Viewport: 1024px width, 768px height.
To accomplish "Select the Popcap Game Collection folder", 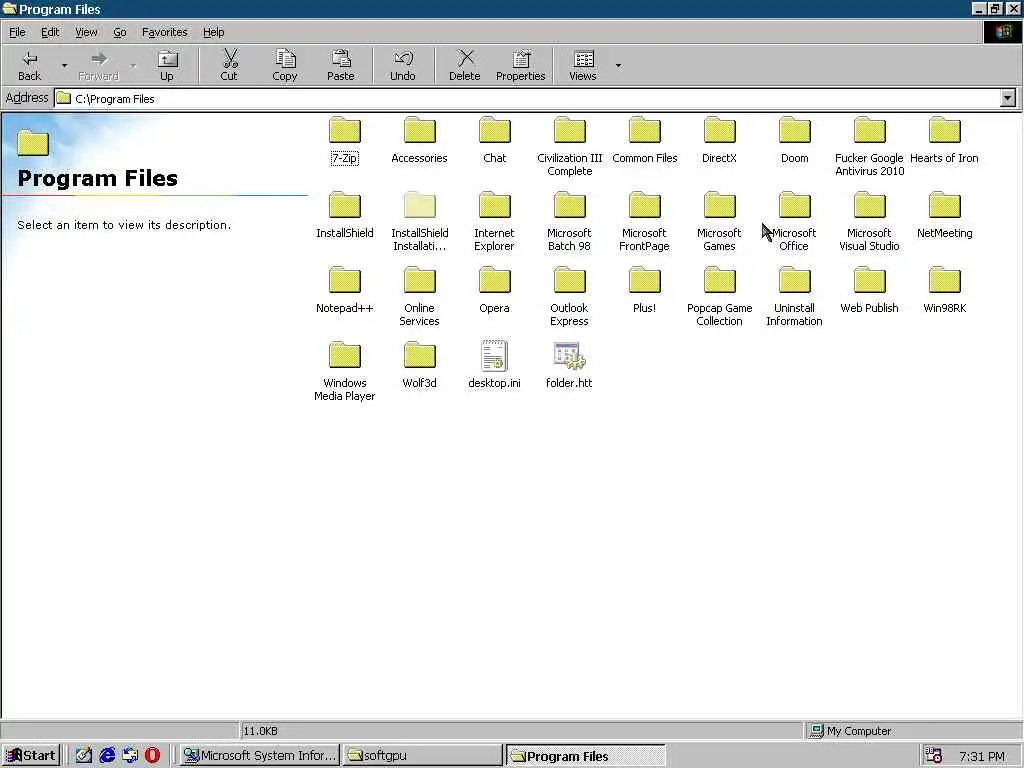I will click(x=720, y=296).
